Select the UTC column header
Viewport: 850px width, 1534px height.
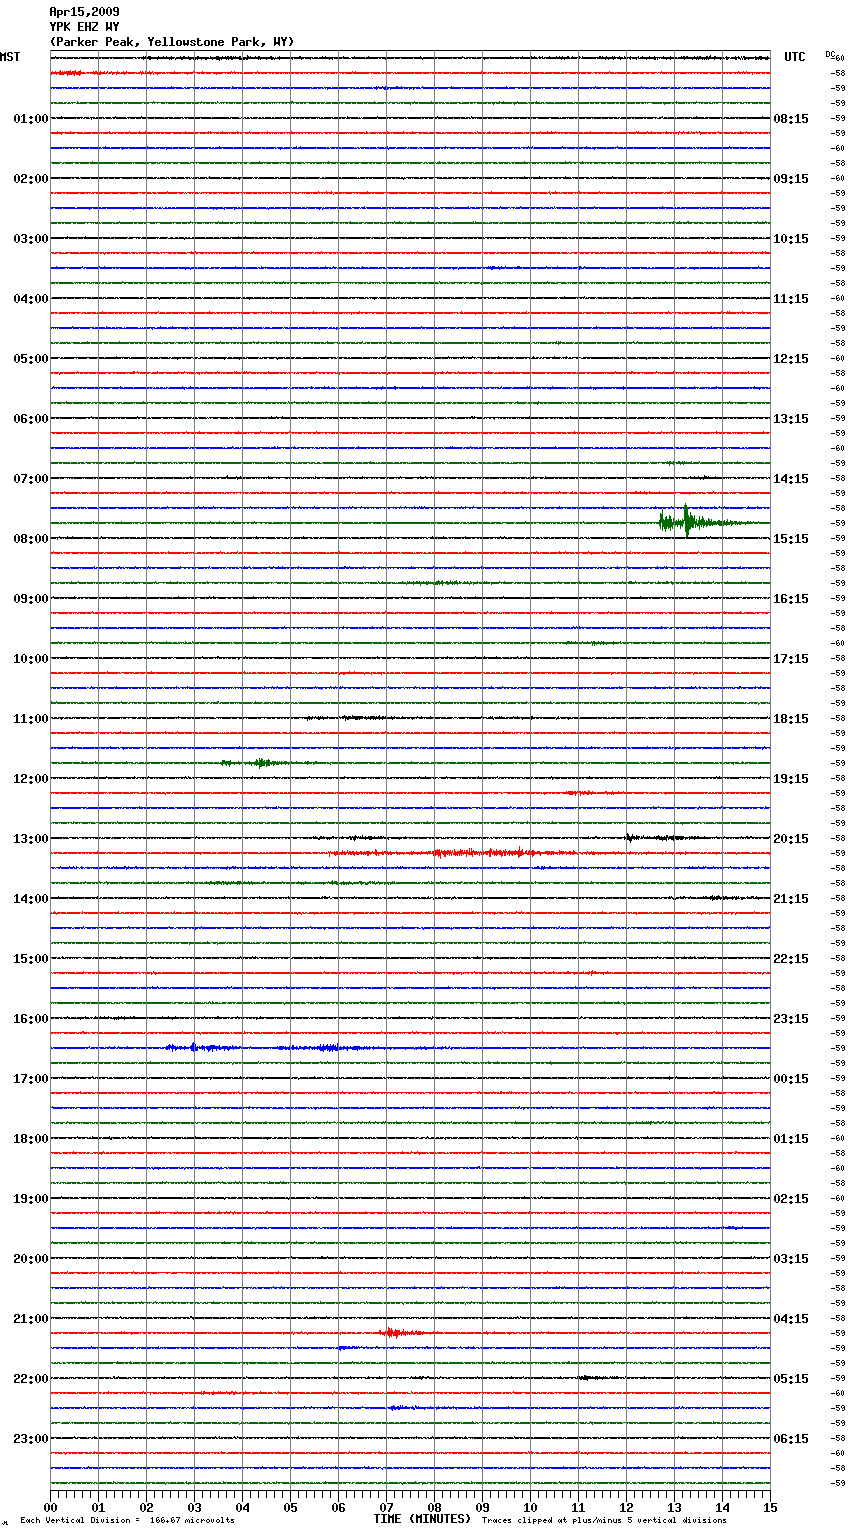794,57
